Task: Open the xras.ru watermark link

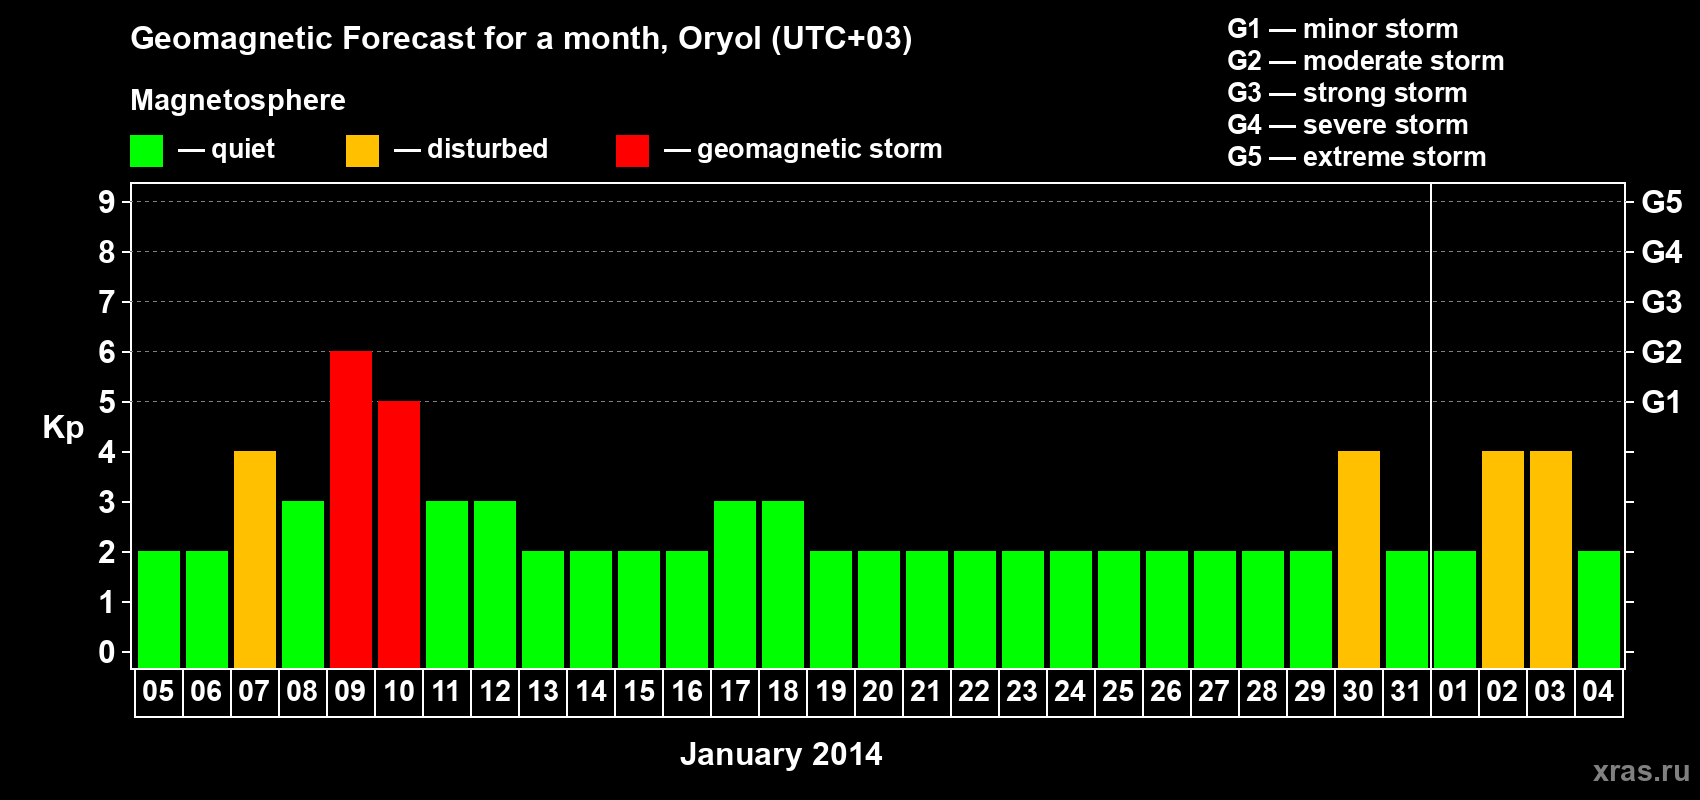Action: tap(1641, 770)
